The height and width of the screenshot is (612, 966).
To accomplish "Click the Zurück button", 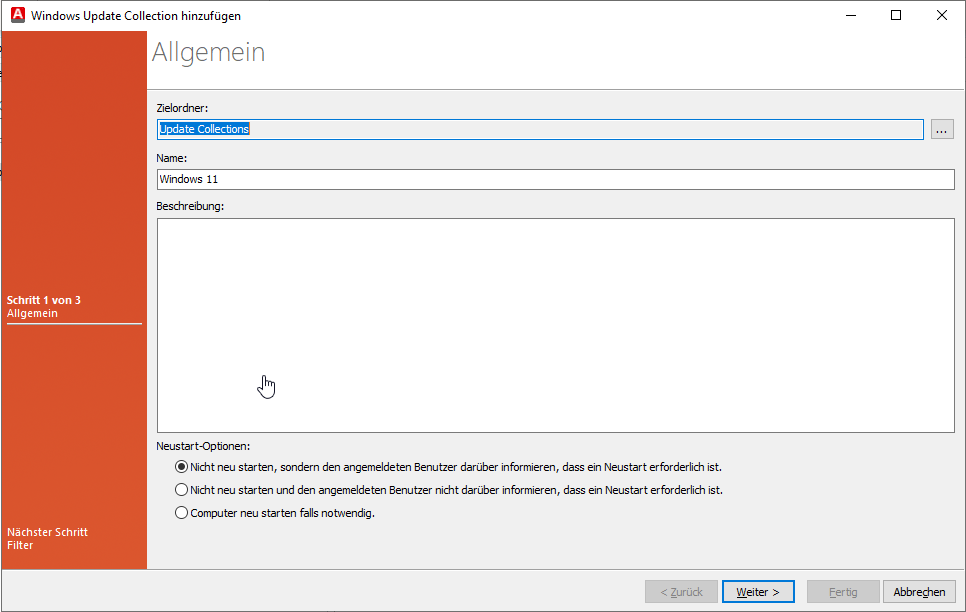I will pyautogui.click(x=681, y=591).
